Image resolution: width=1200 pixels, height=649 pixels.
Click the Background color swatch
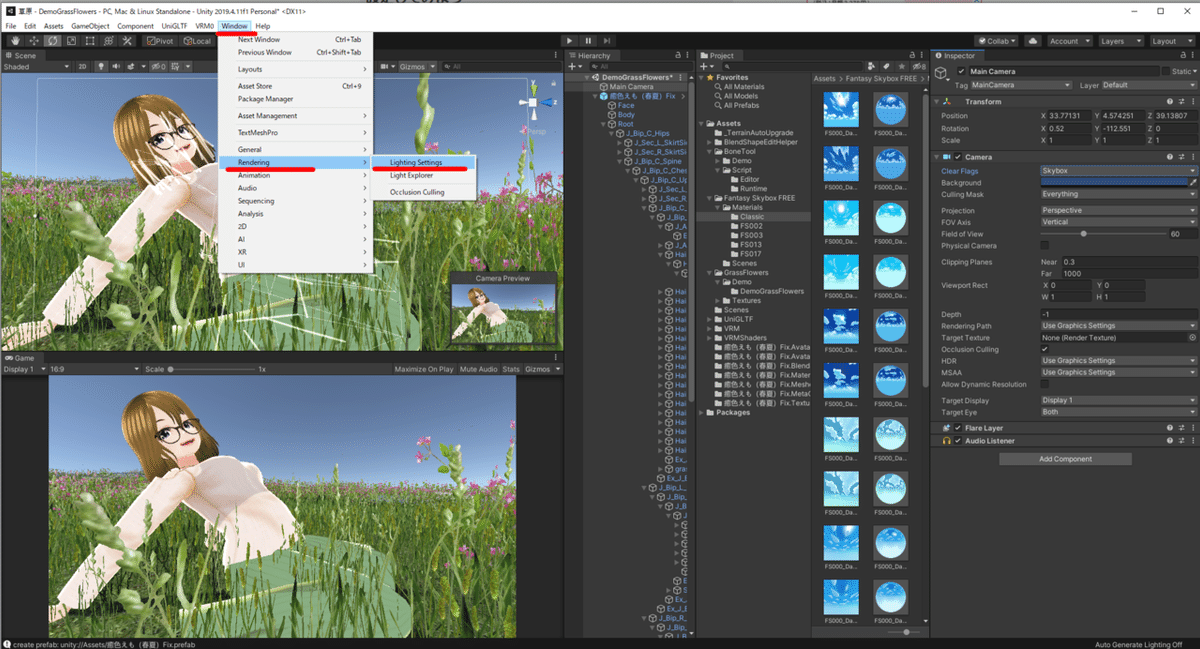1114,183
